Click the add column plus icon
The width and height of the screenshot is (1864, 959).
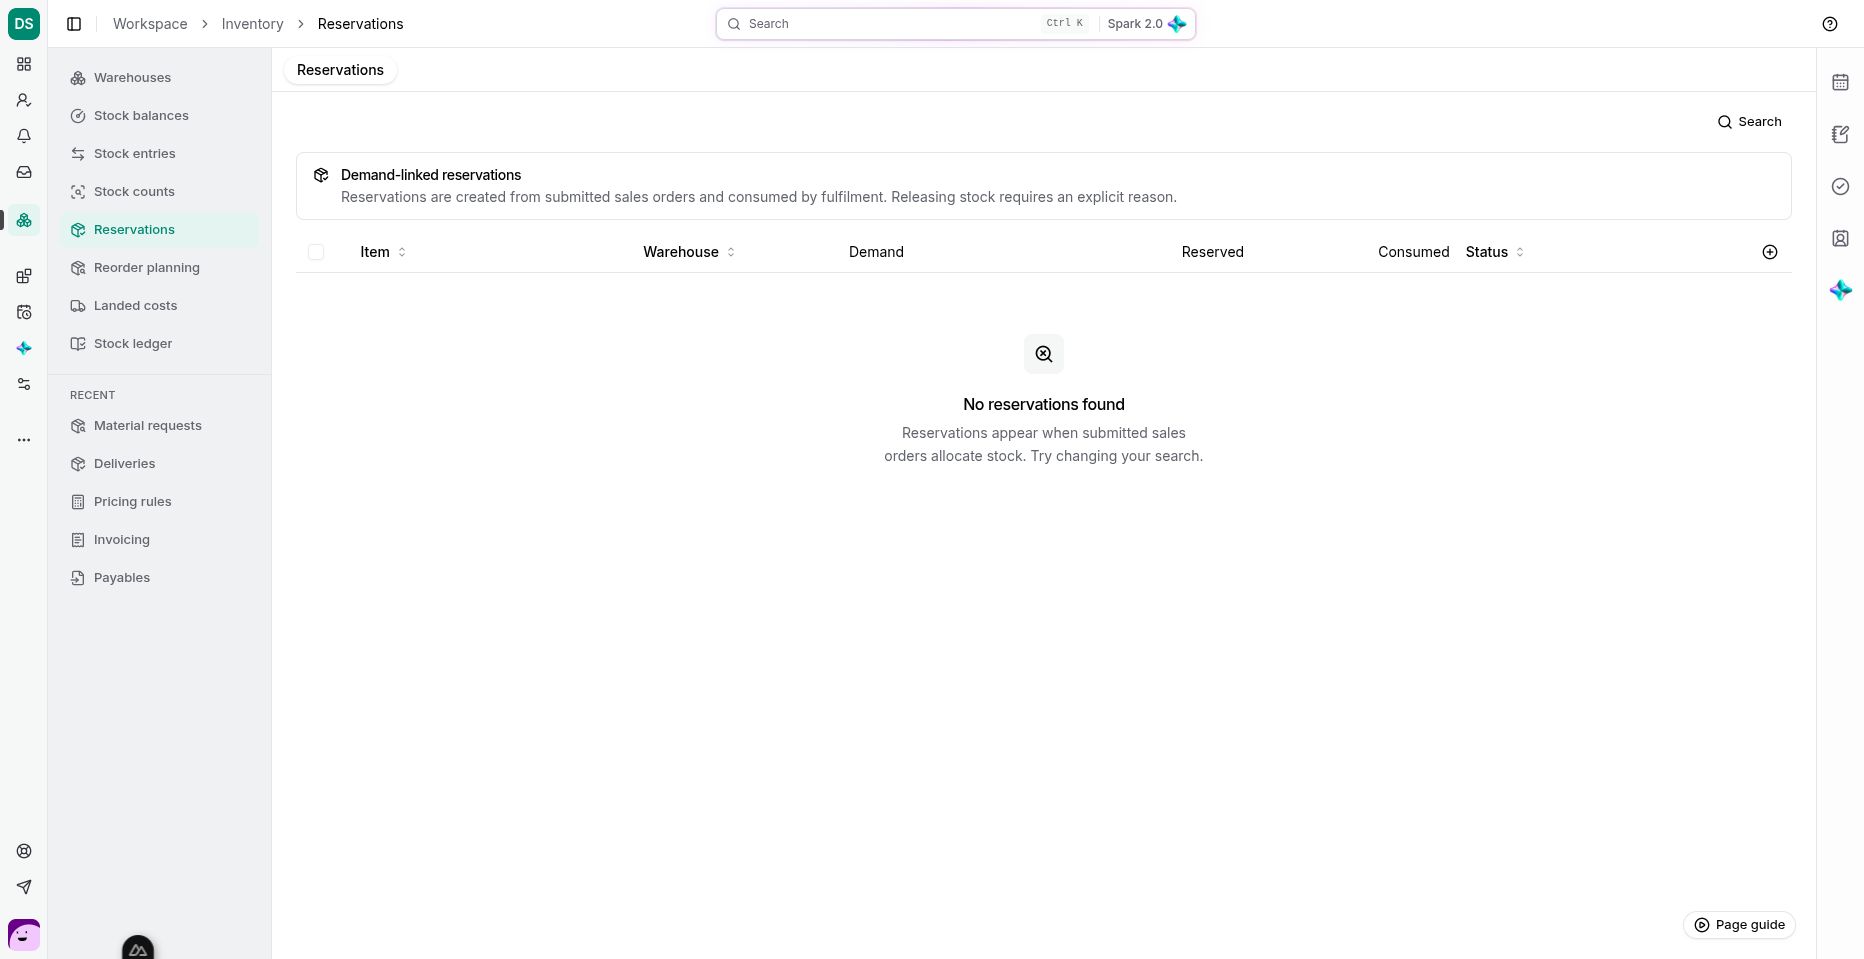coord(1770,252)
